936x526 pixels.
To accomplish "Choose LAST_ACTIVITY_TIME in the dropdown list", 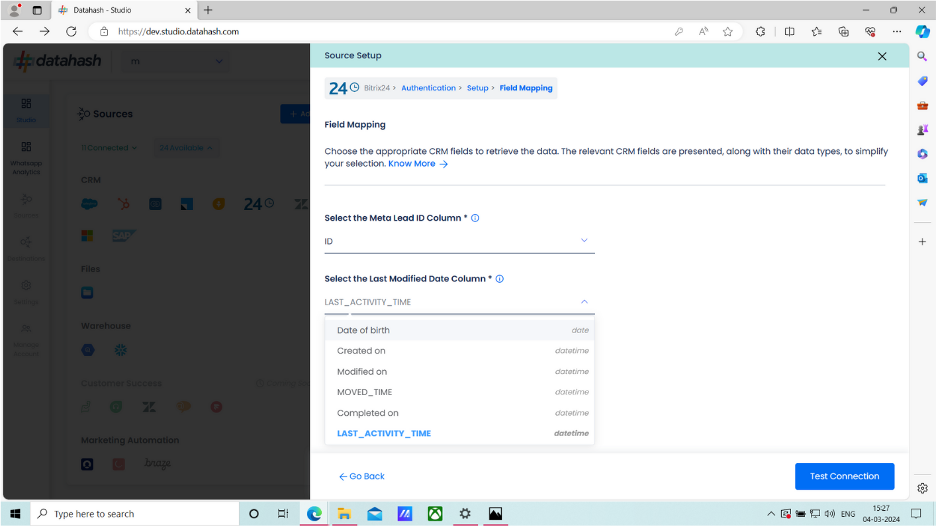I will point(459,433).
